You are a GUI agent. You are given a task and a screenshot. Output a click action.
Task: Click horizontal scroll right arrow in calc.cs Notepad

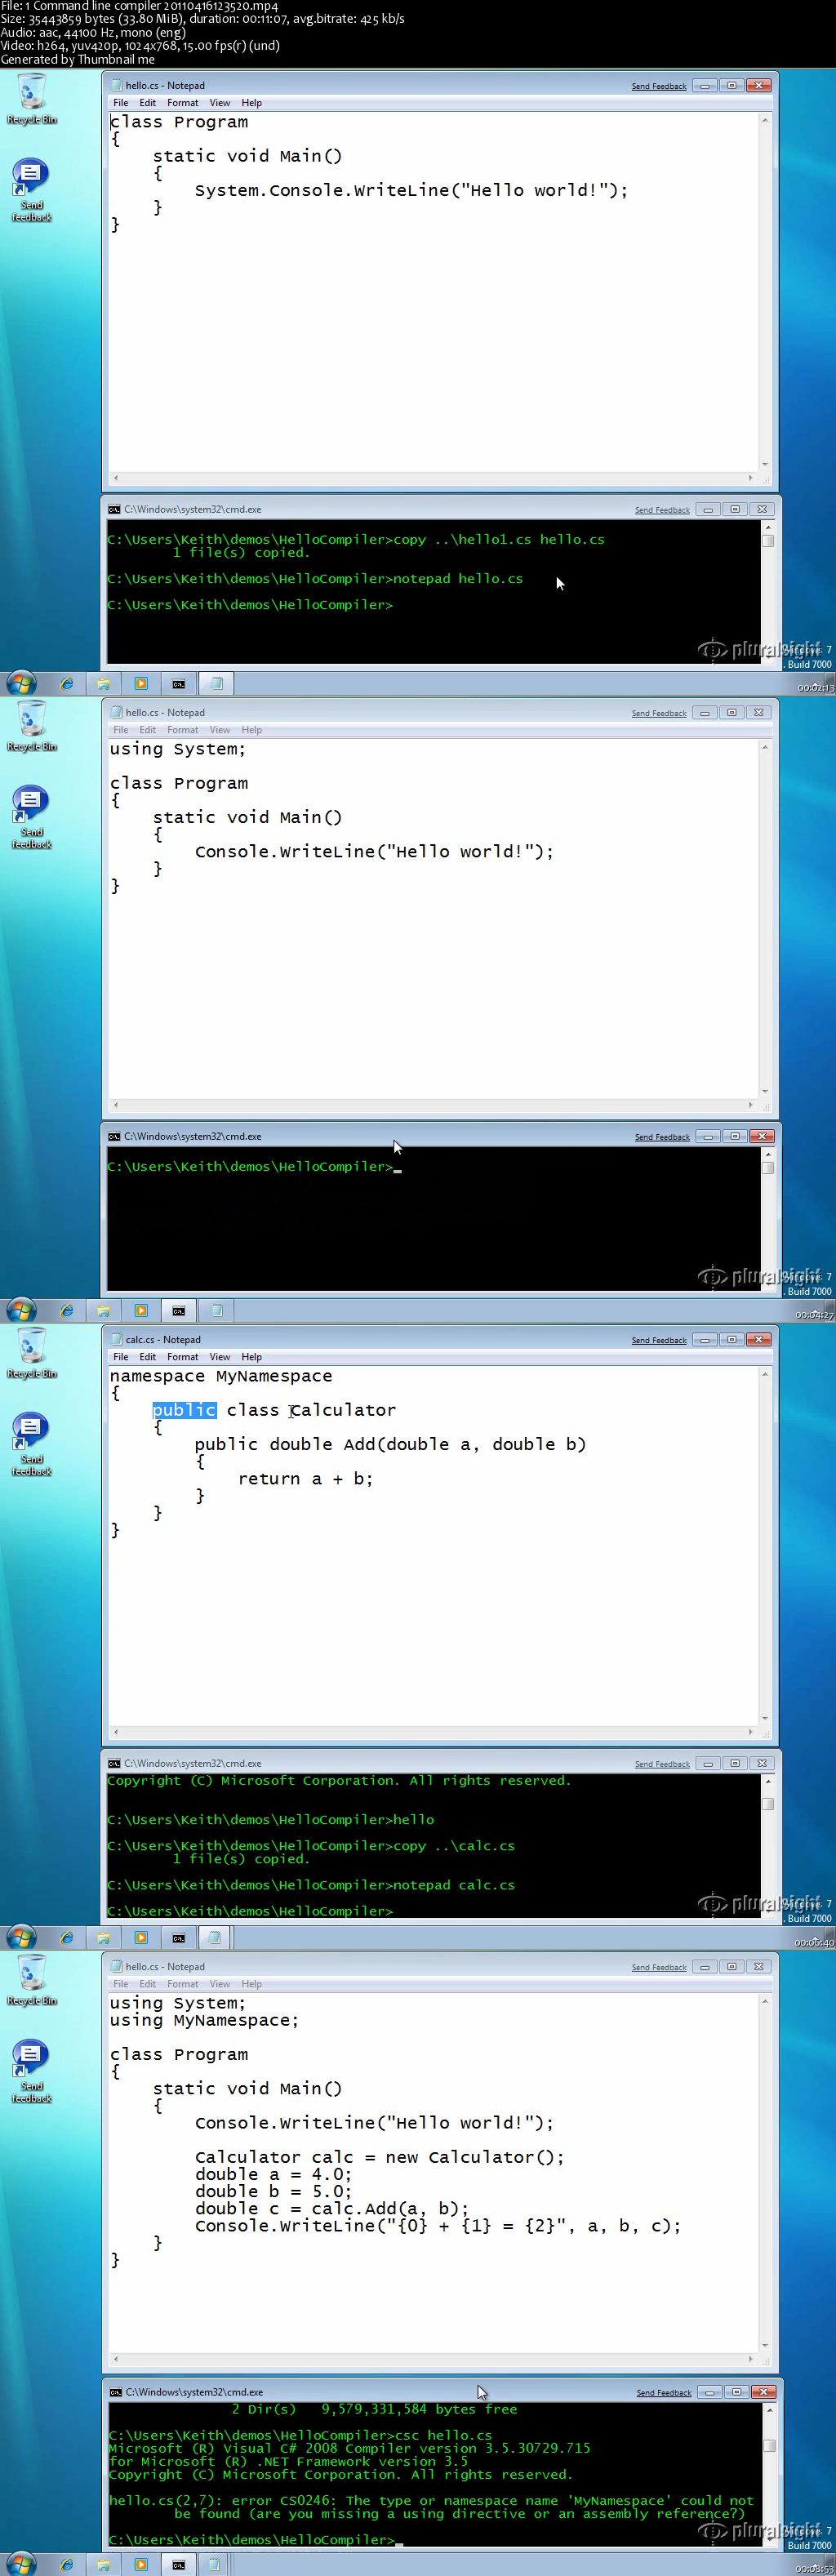(x=751, y=1732)
